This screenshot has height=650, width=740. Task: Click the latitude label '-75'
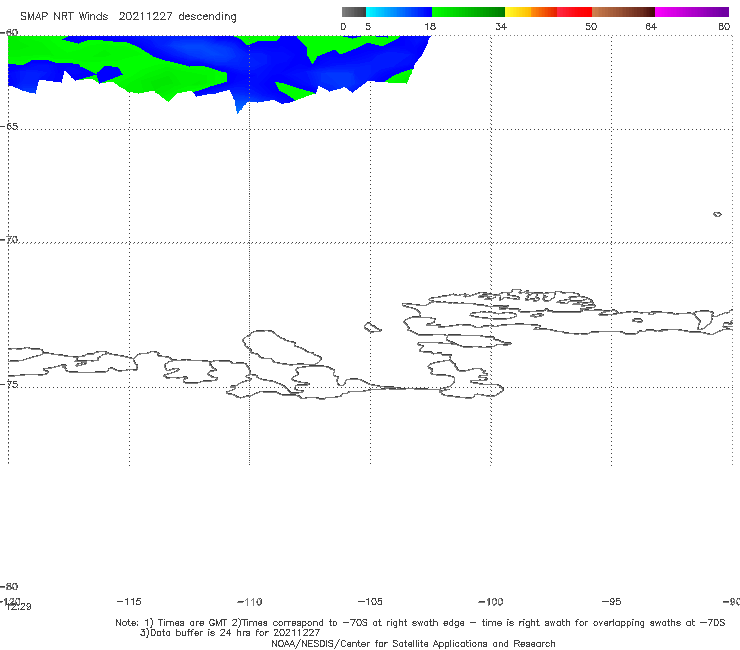pyautogui.click(x=9, y=384)
